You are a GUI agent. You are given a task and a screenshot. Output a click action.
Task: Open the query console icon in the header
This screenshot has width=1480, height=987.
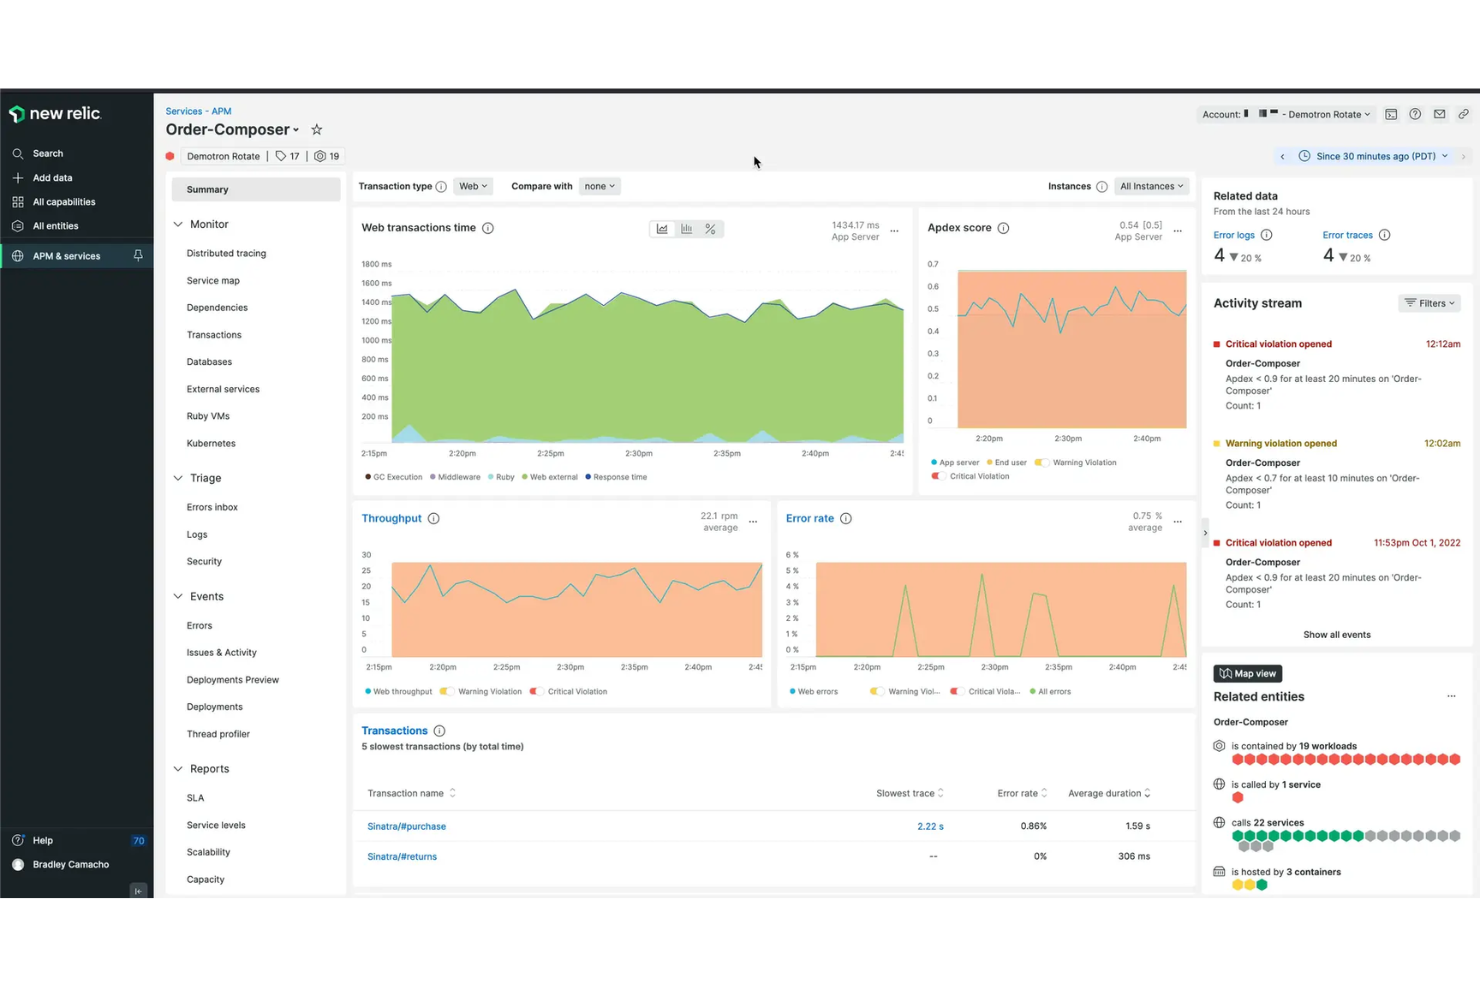(x=1391, y=114)
